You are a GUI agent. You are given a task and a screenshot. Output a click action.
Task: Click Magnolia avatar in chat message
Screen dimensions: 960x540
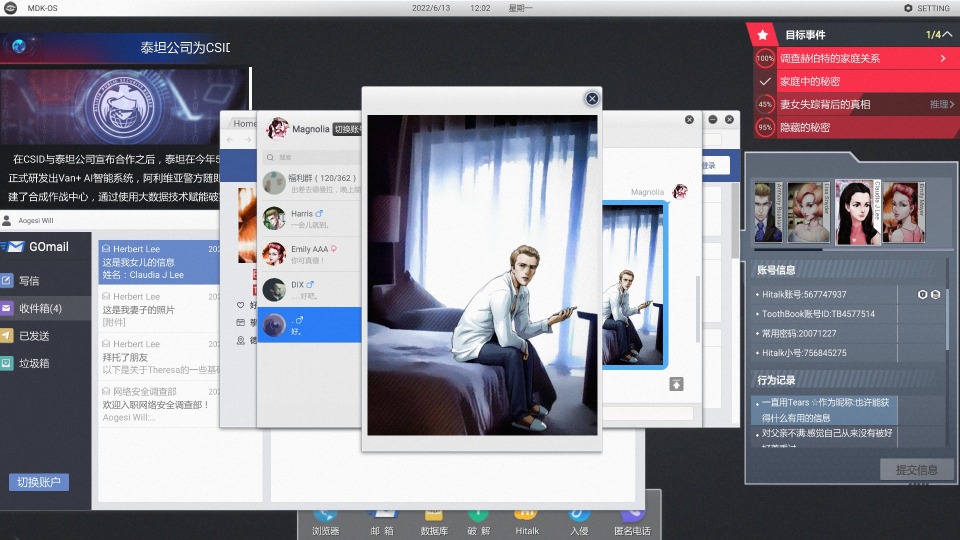tap(680, 192)
